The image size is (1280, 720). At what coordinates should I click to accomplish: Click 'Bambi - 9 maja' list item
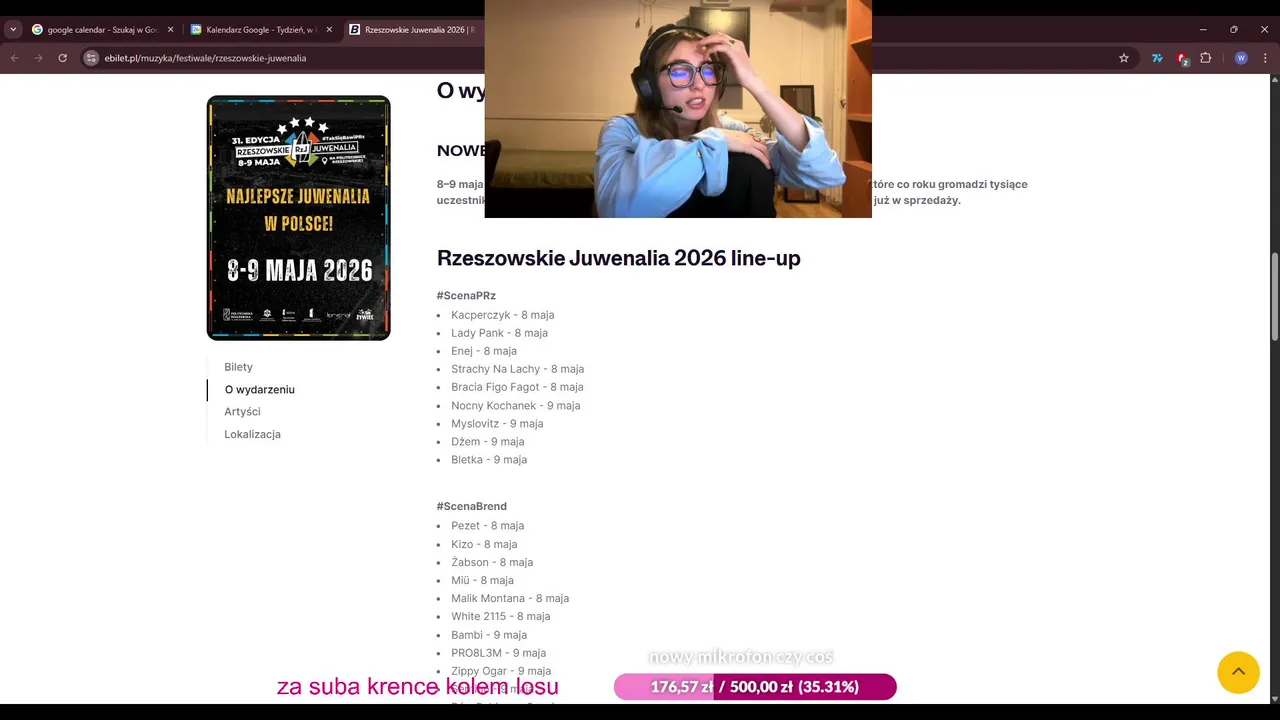pos(489,635)
